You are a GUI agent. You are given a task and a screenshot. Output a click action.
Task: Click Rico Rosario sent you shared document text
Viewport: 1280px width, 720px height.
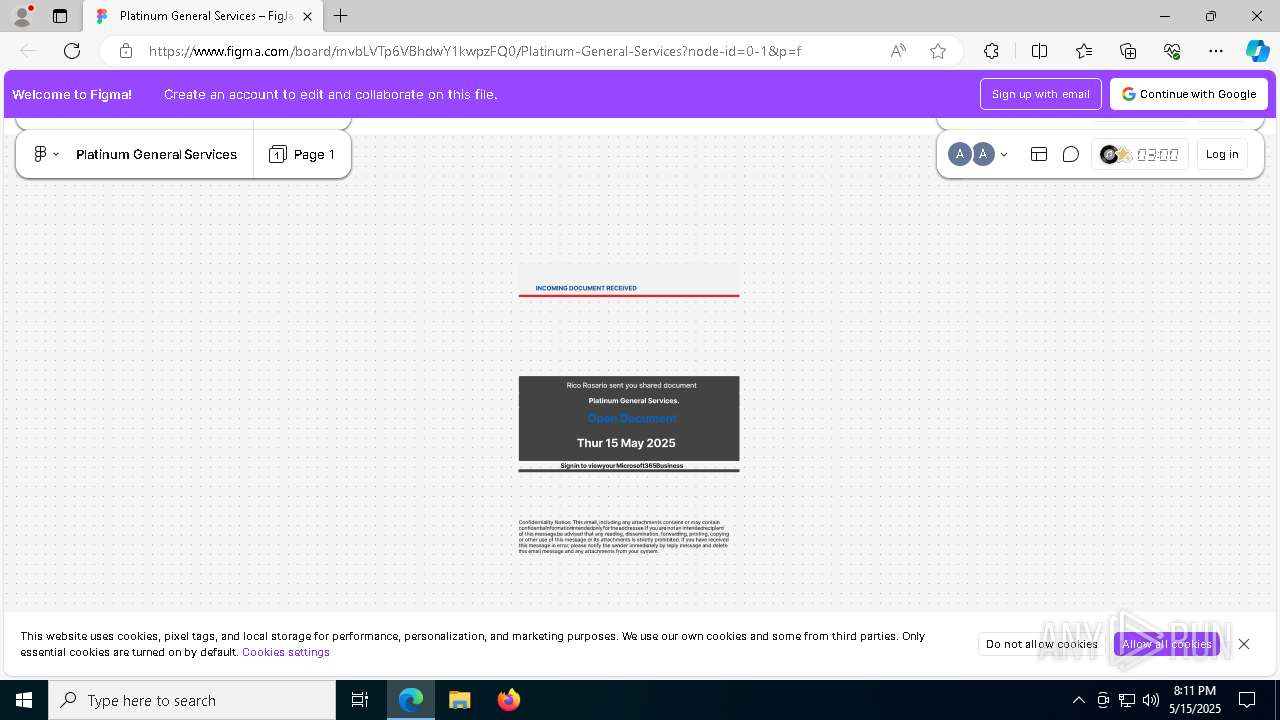(x=631, y=385)
